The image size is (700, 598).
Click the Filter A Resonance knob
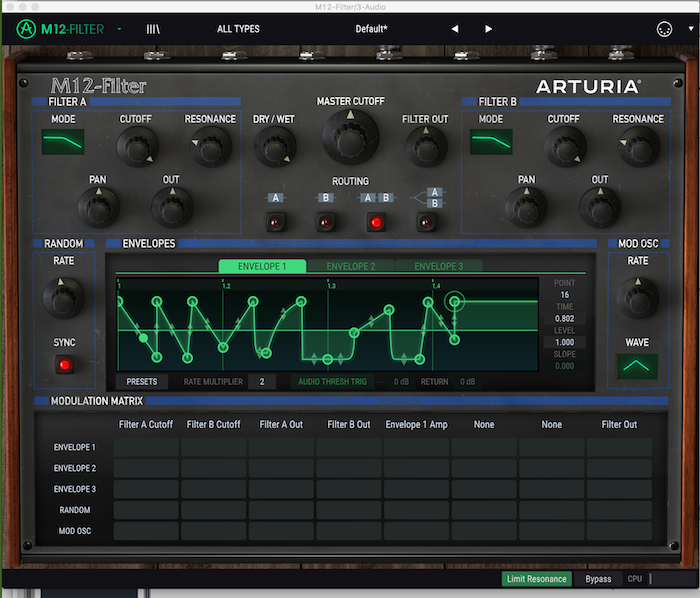coord(210,147)
